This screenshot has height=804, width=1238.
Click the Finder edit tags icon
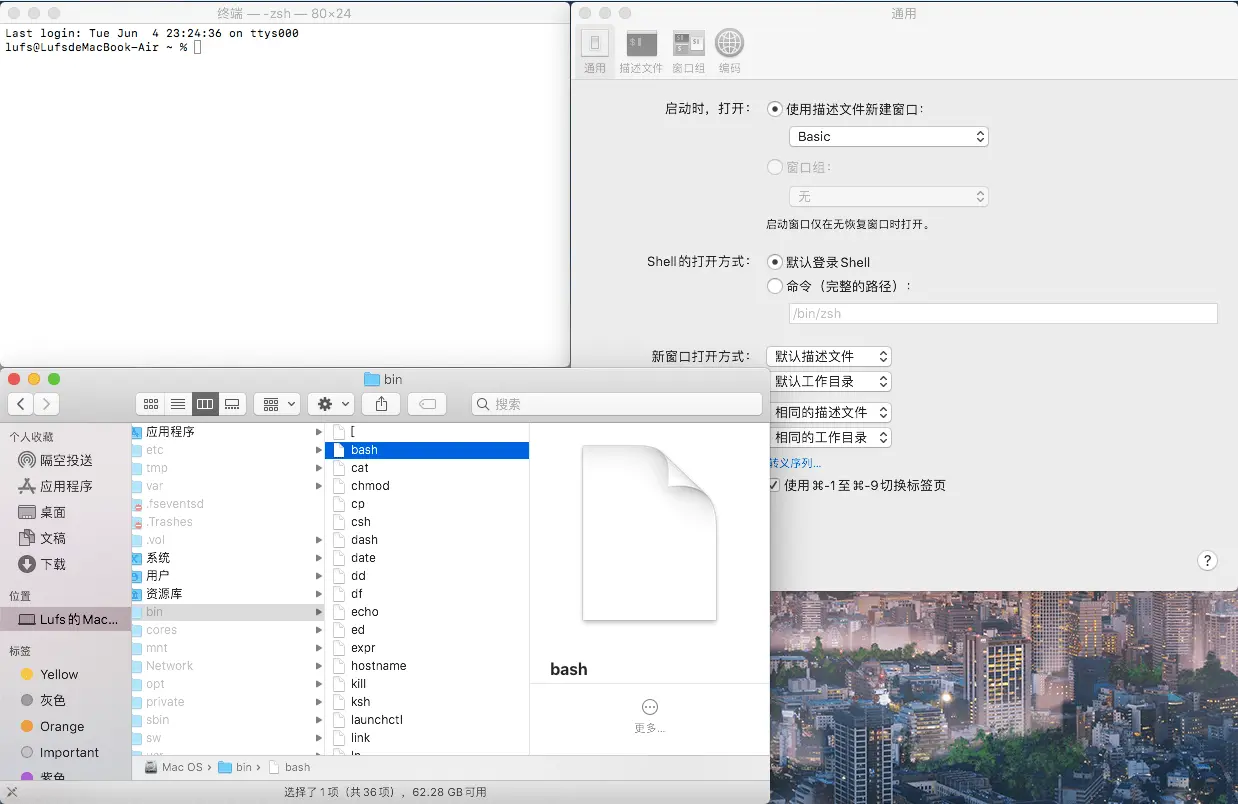(x=427, y=404)
